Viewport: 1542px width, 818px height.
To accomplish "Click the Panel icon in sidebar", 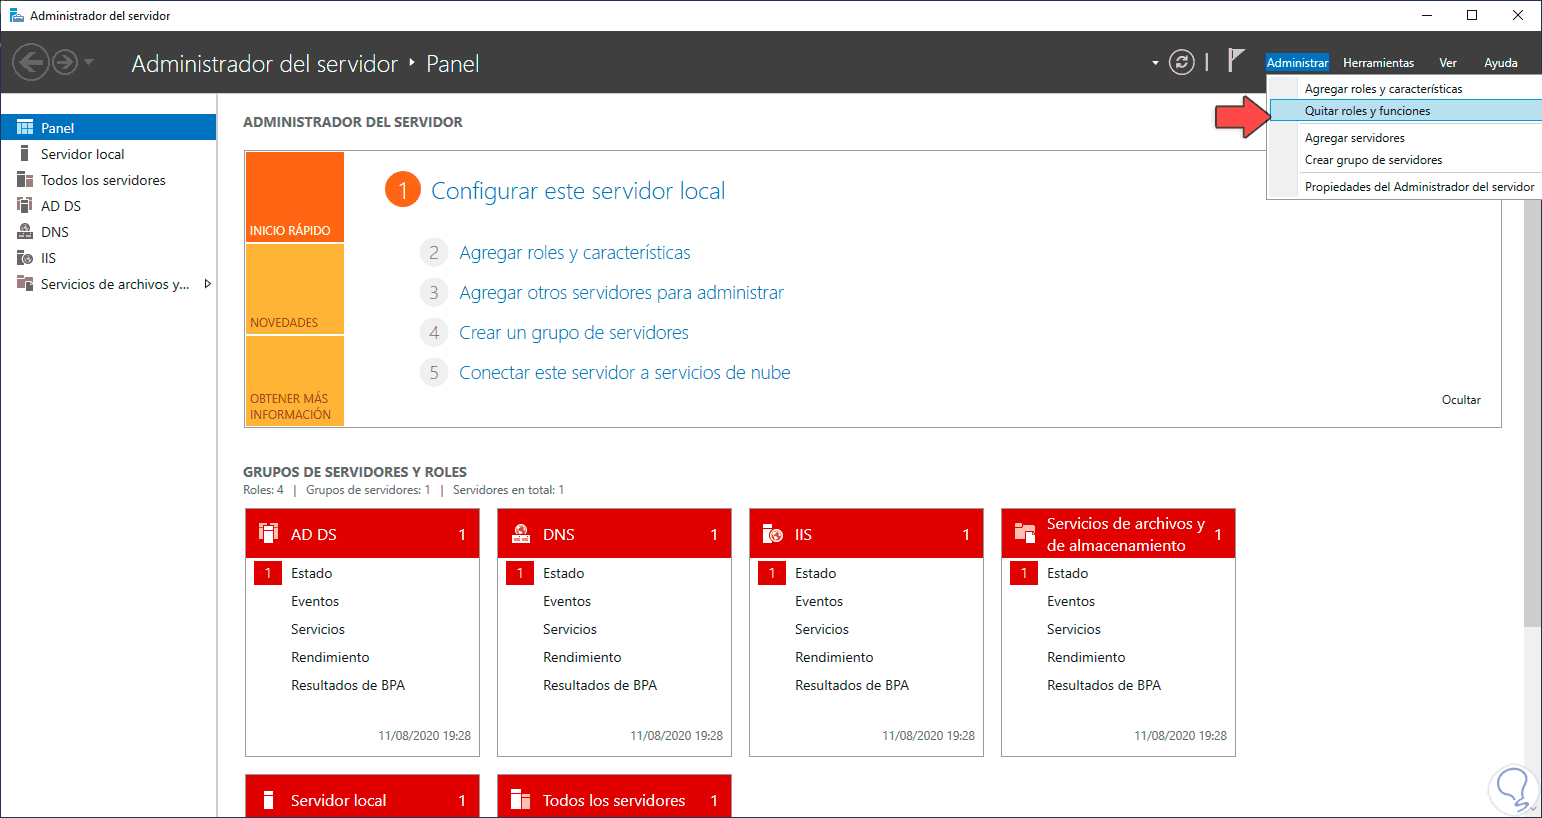I will 25,128.
